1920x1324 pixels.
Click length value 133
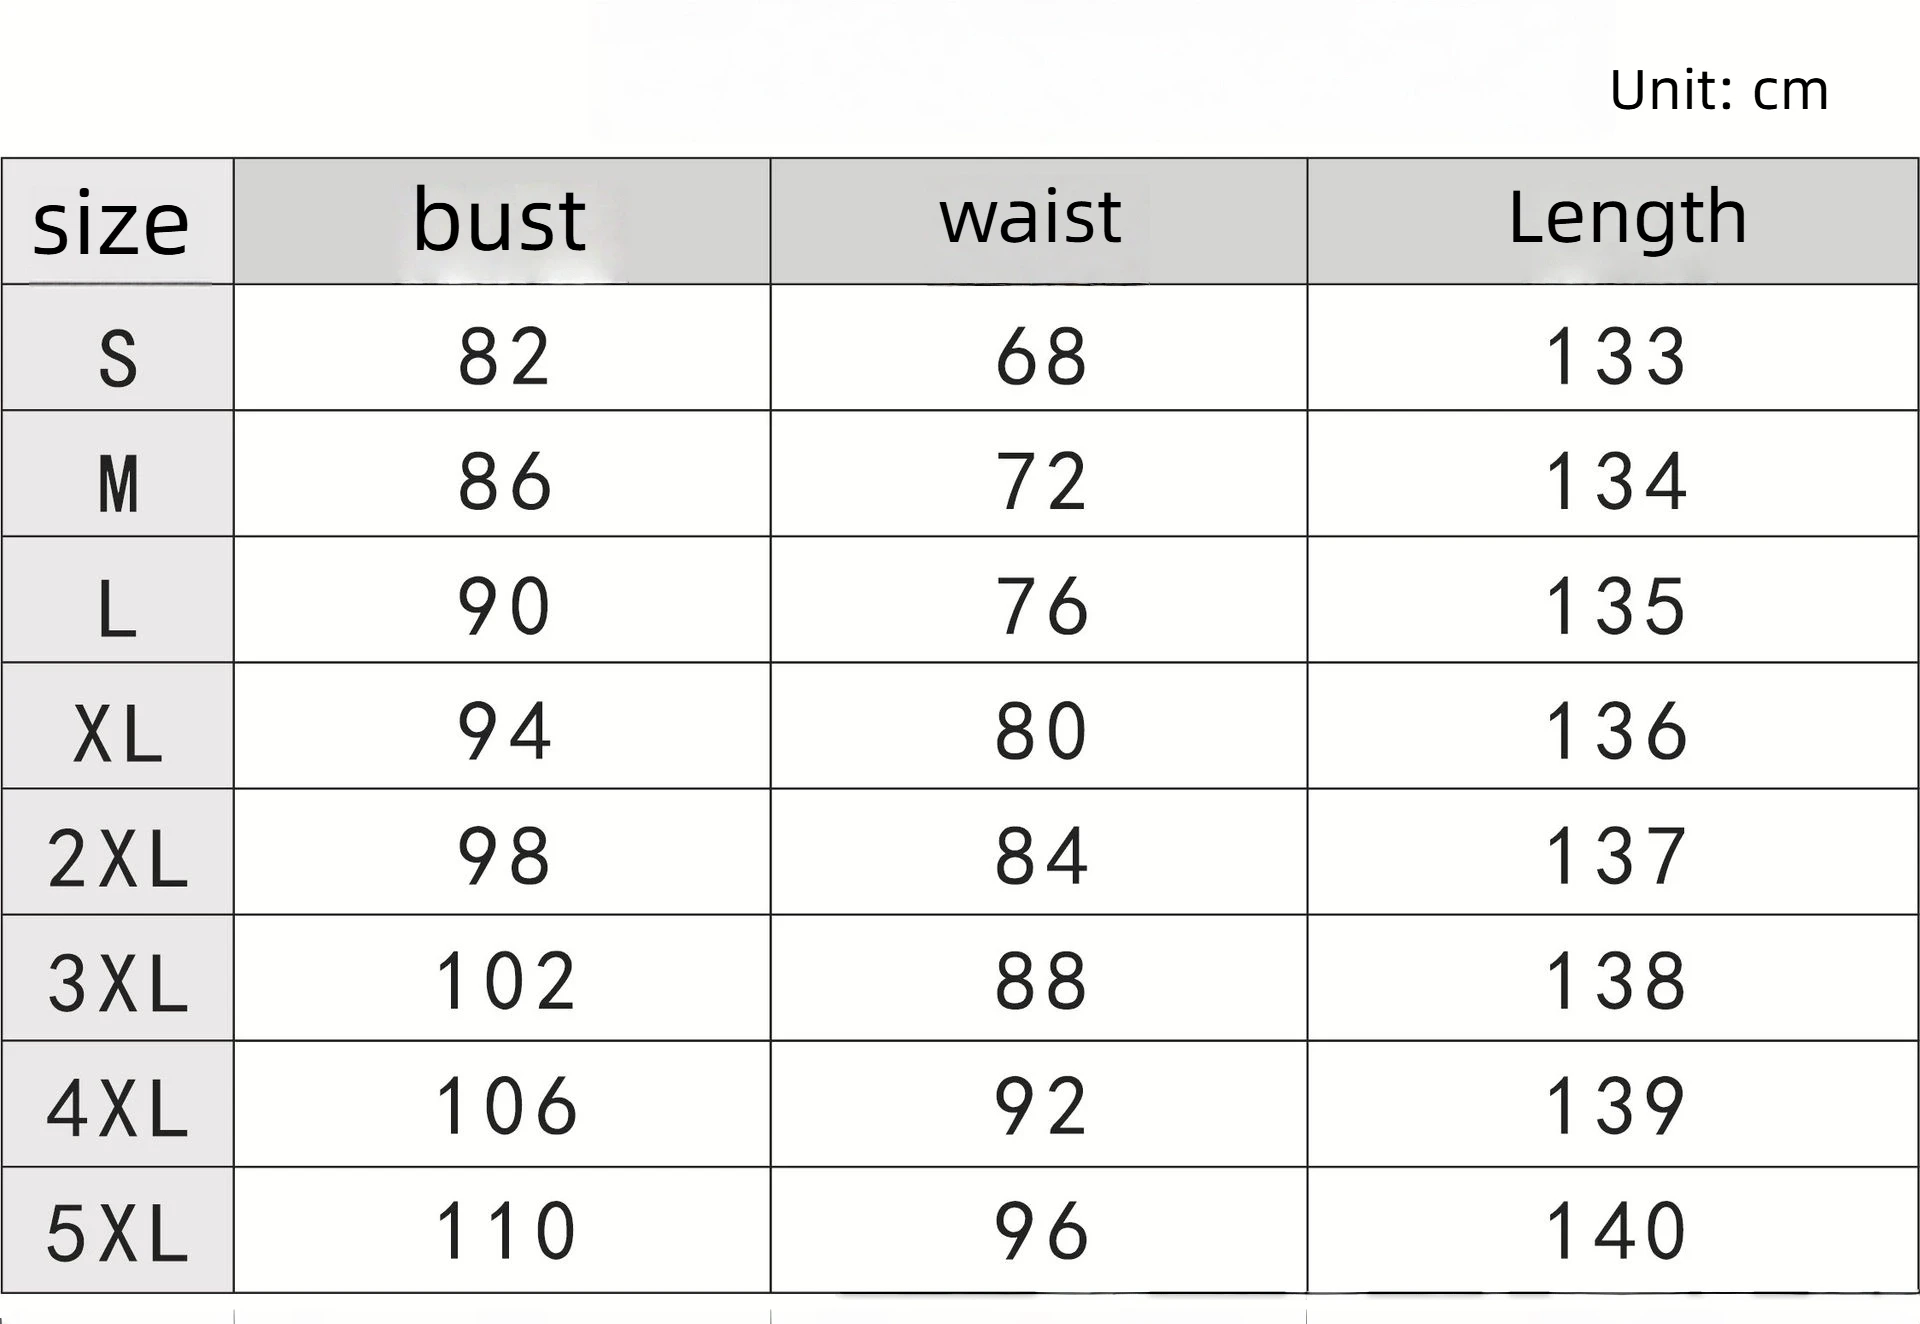(x=1617, y=357)
